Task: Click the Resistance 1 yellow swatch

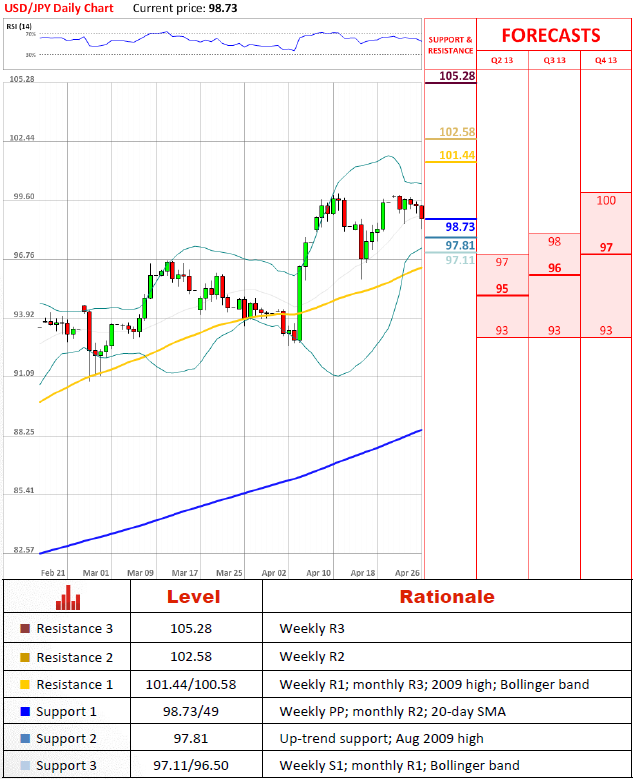Action: [25, 685]
